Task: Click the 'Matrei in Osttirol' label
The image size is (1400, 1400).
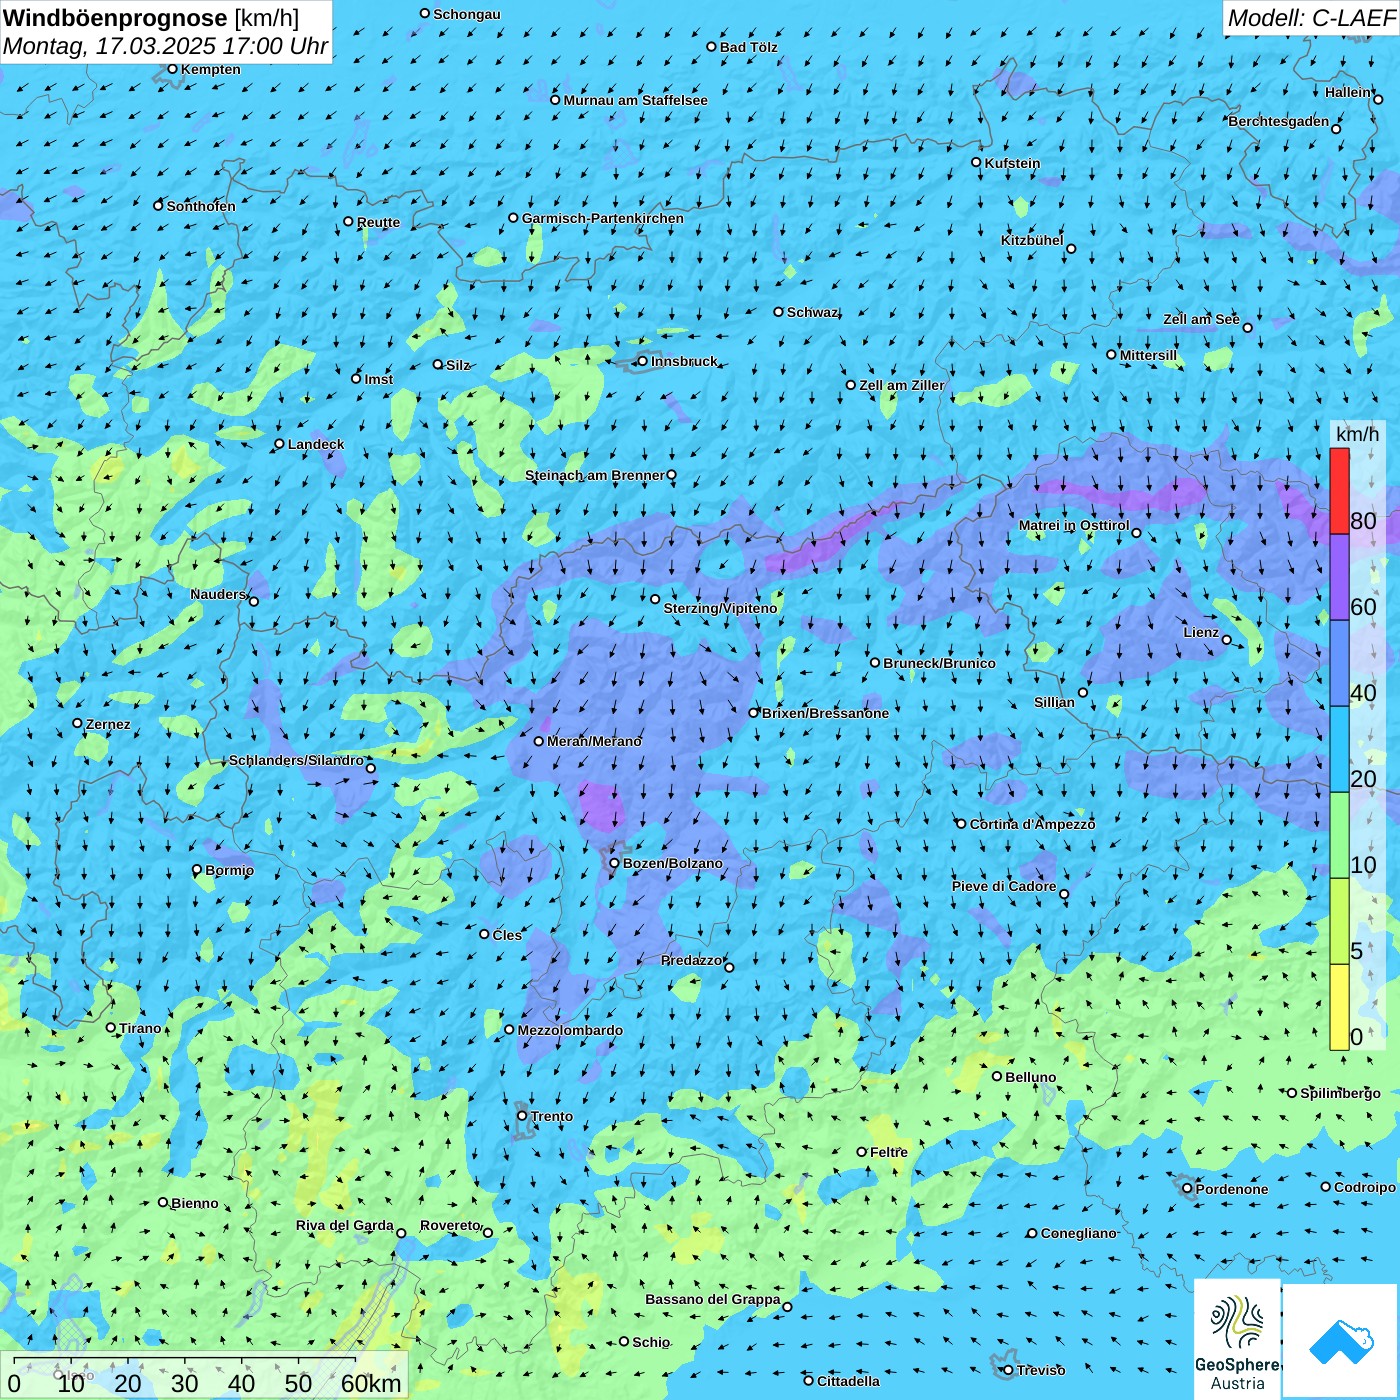Action: coord(1074,525)
